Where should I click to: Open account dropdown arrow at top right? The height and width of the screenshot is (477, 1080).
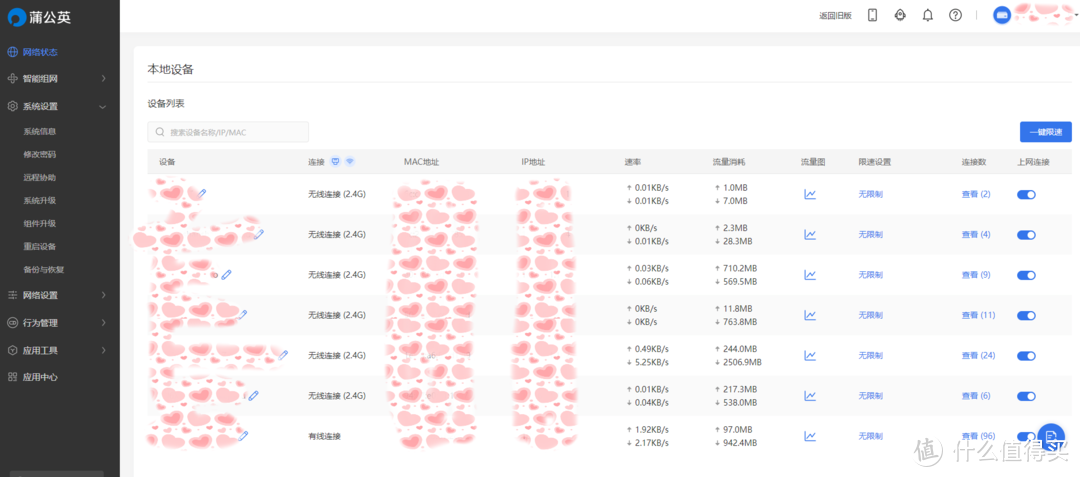pos(1075,15)
